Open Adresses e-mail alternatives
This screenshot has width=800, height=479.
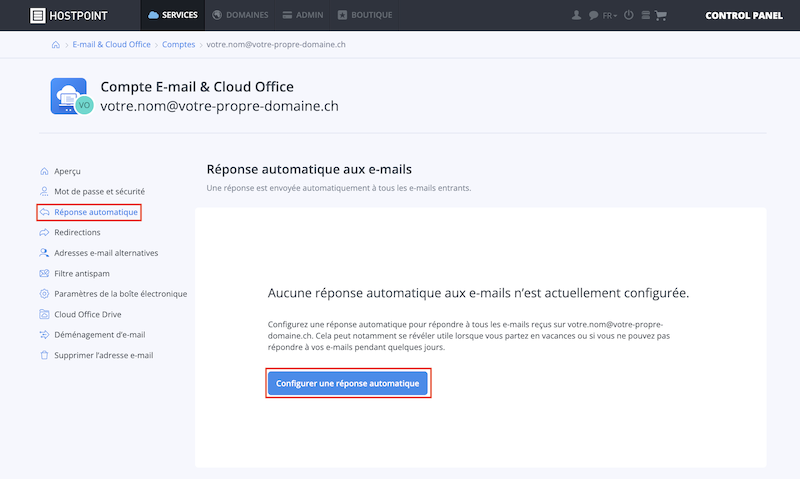coord(106,253)
